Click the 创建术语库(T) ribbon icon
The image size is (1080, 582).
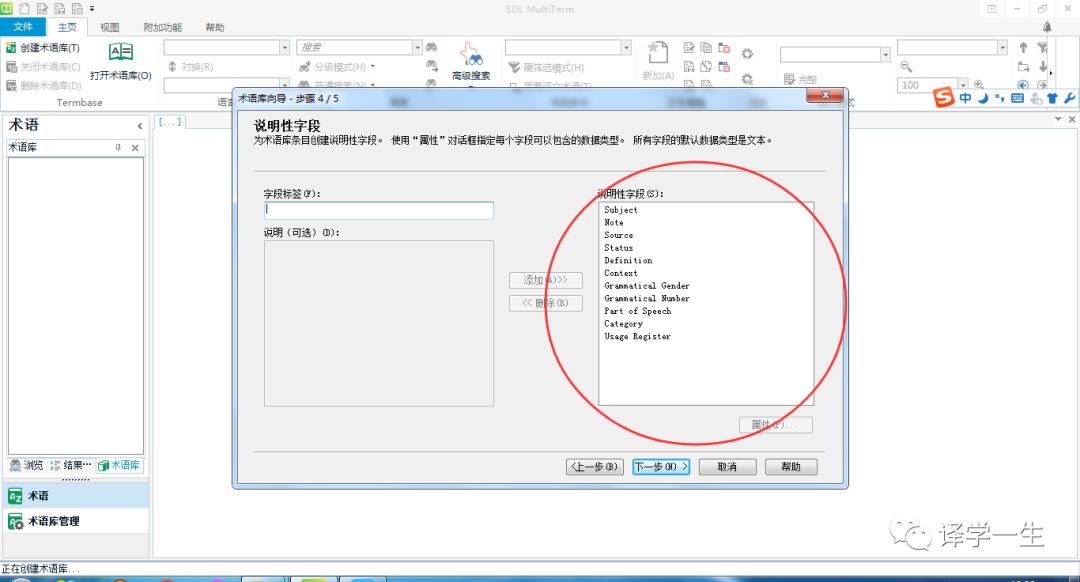point(11,48)
